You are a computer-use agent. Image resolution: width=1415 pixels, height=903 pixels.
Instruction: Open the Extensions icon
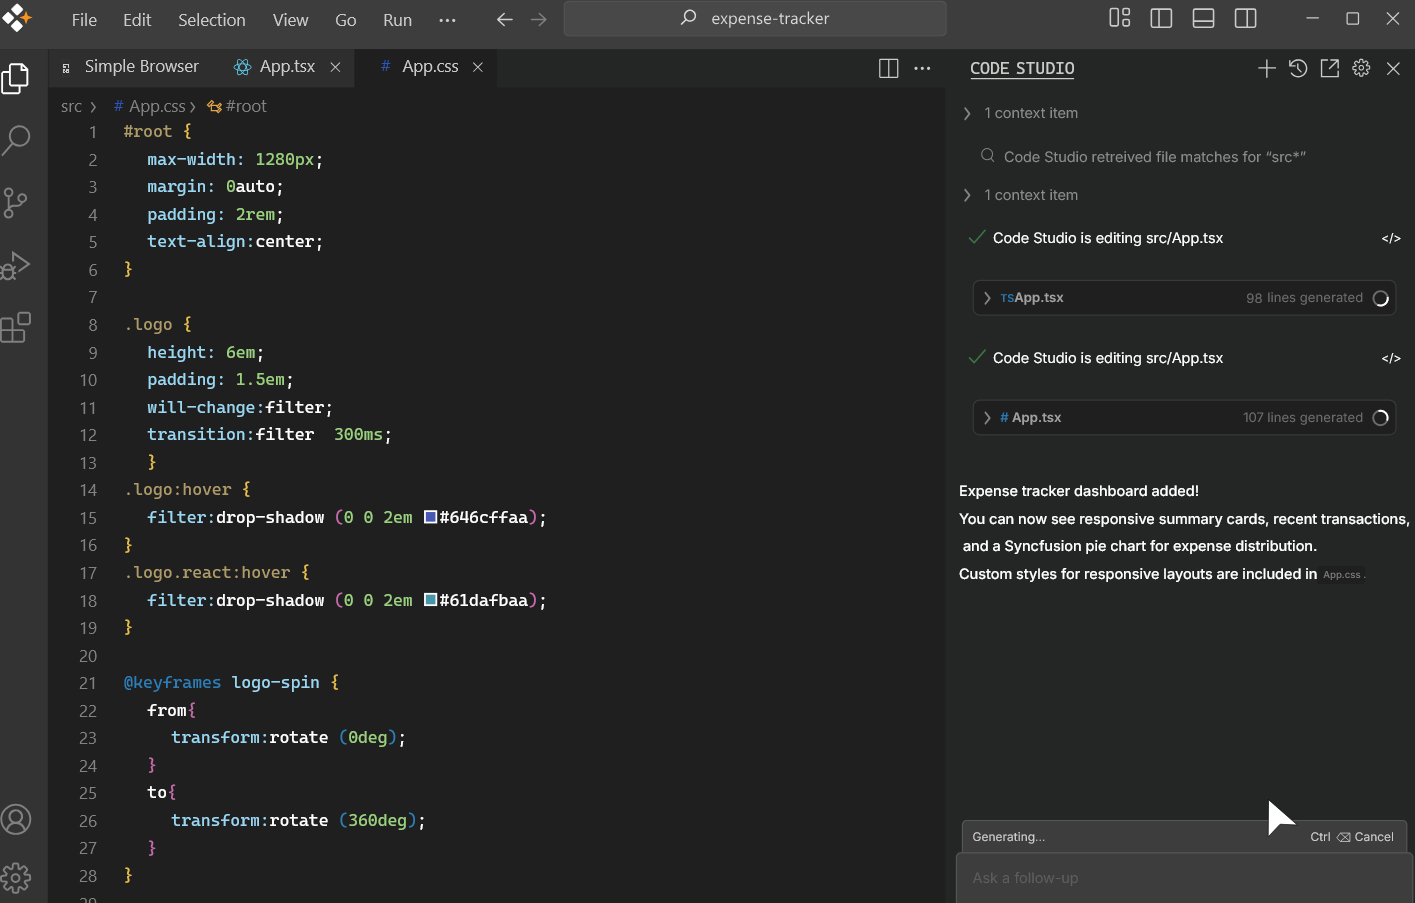point(16,328)
